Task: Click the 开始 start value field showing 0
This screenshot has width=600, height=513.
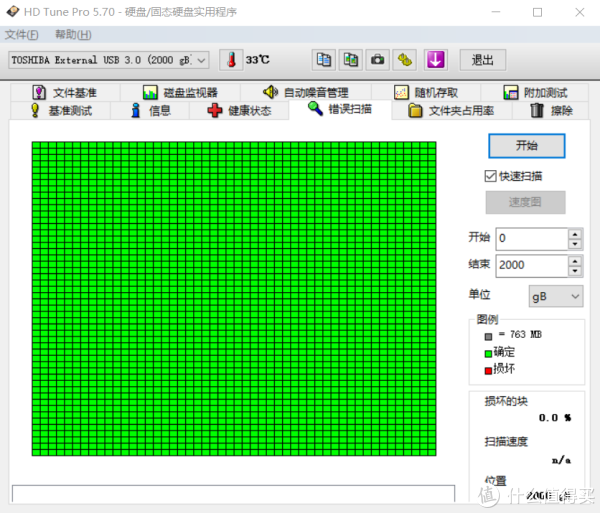Action: [532, 238]
